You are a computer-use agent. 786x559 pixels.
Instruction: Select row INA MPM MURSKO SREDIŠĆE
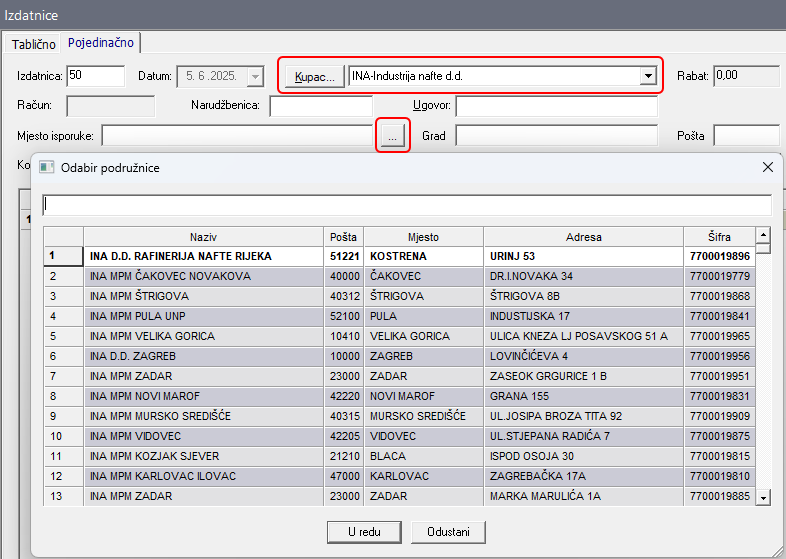(400, 416)
